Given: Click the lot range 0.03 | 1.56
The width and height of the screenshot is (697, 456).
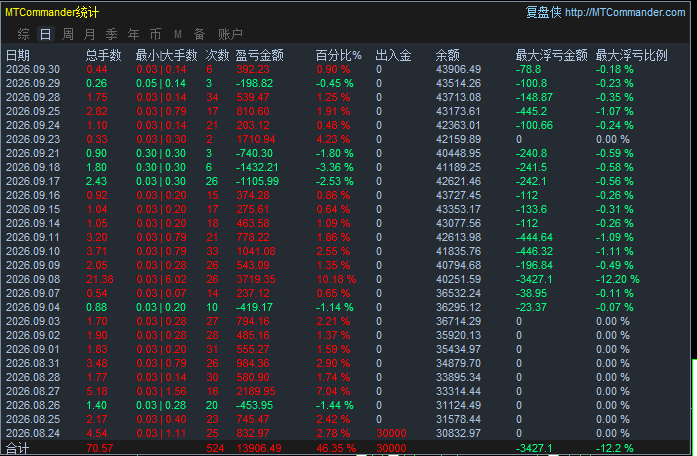Looking at the screenshot, I should point(161,391).
